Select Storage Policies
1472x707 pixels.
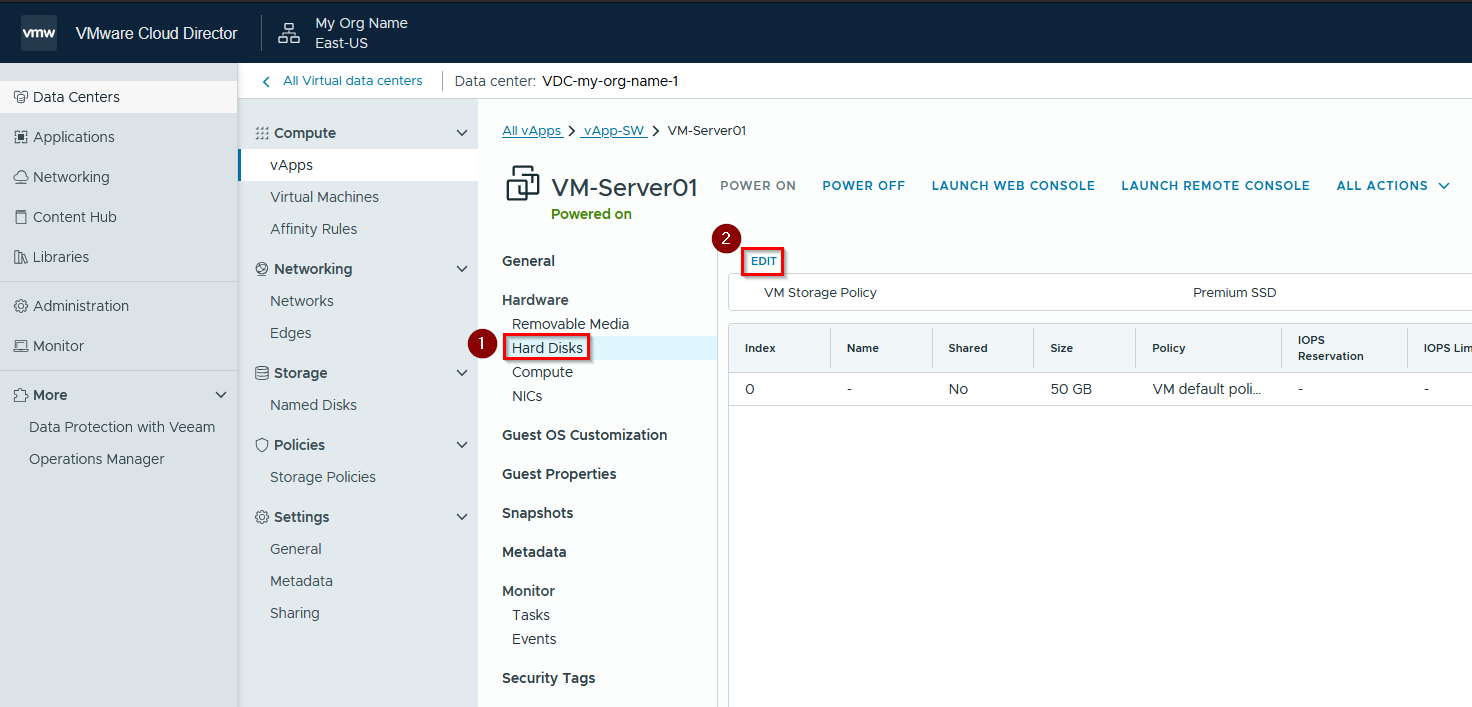coord(323,477)
